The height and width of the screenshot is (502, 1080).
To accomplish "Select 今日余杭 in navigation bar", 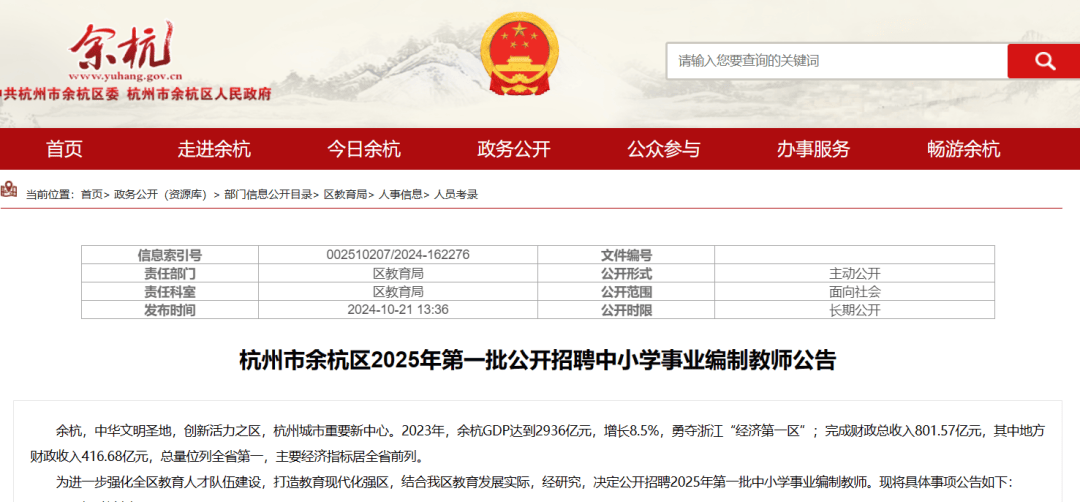I will 364,150.
